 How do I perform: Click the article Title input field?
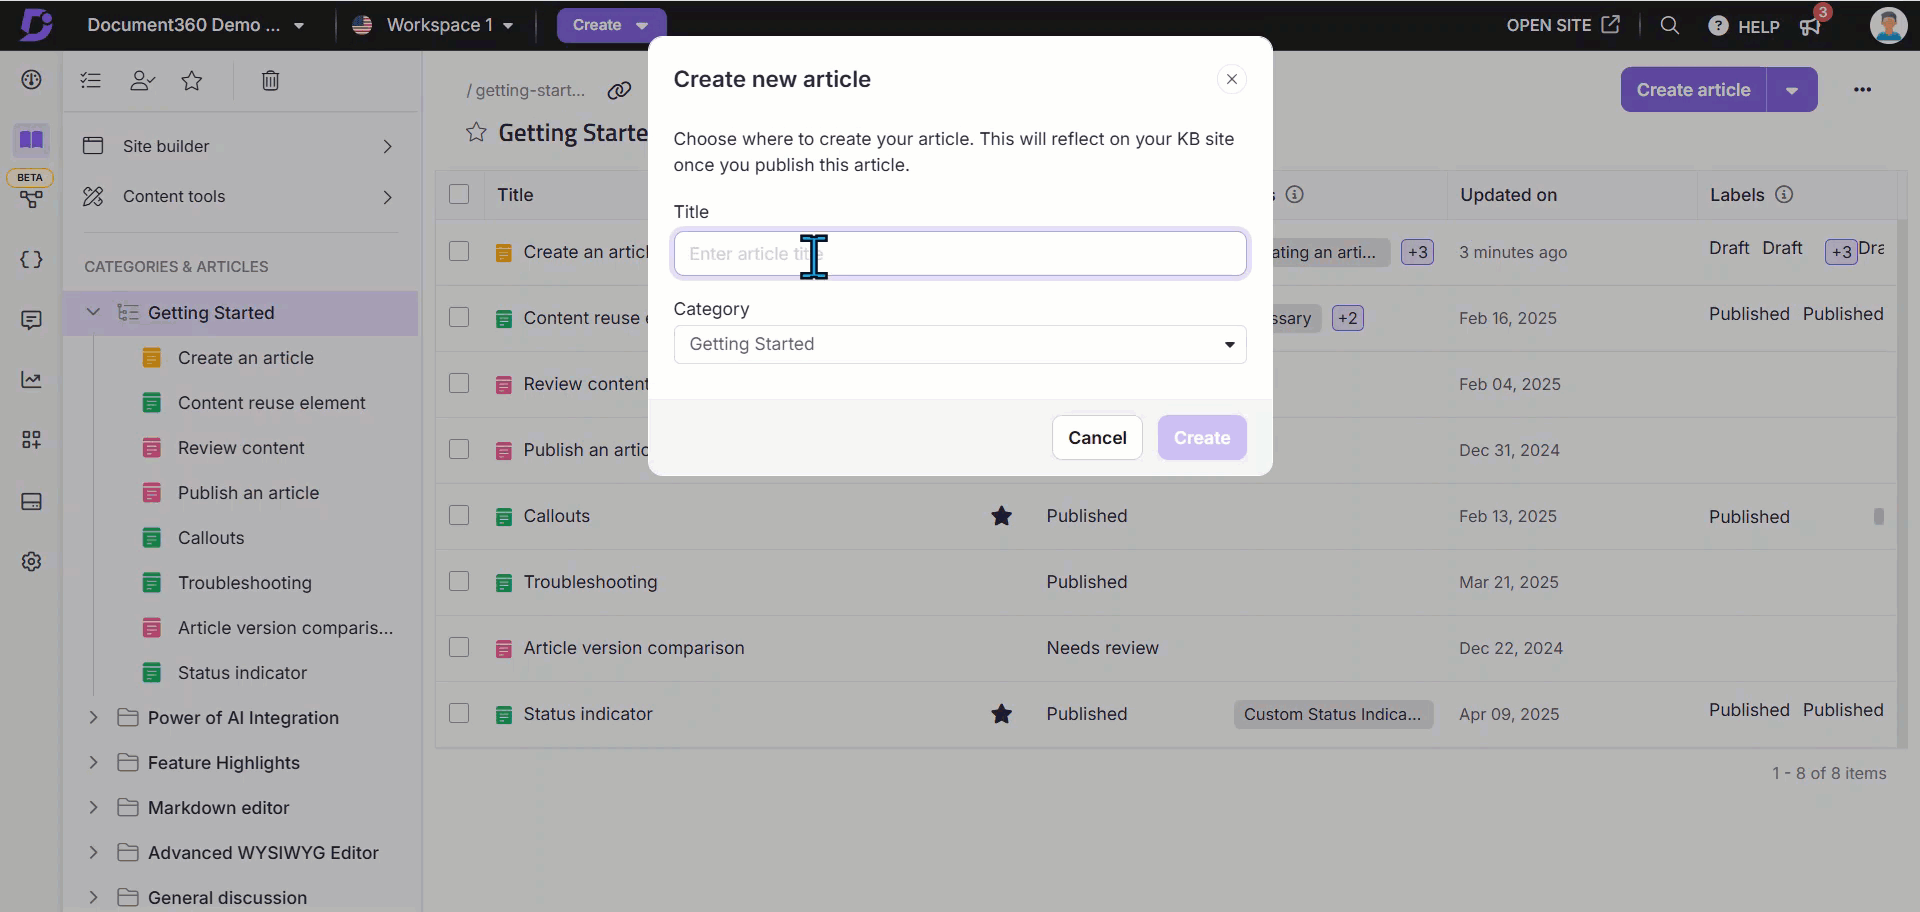(x=960, y=254)
